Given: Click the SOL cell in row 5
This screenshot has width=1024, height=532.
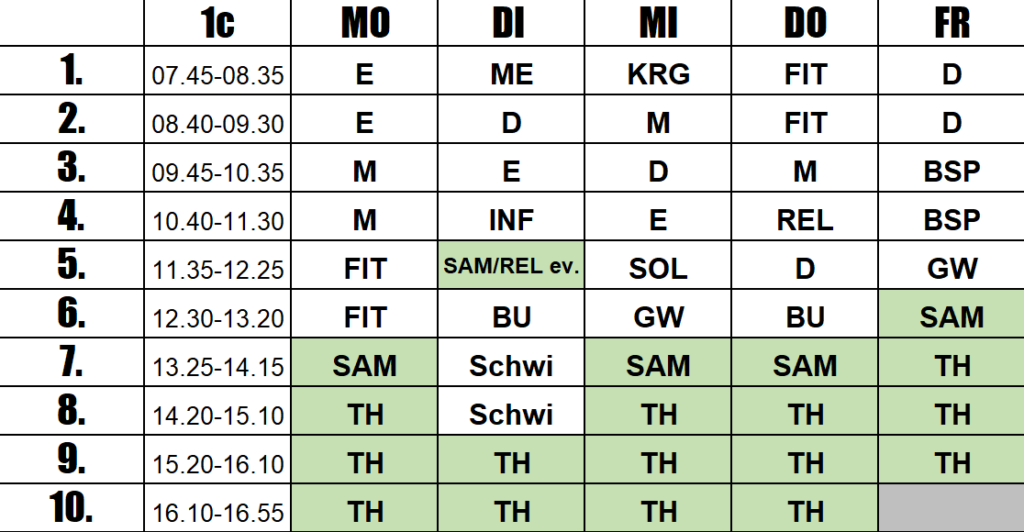Looking at the screenshot, I should [658, 266].
